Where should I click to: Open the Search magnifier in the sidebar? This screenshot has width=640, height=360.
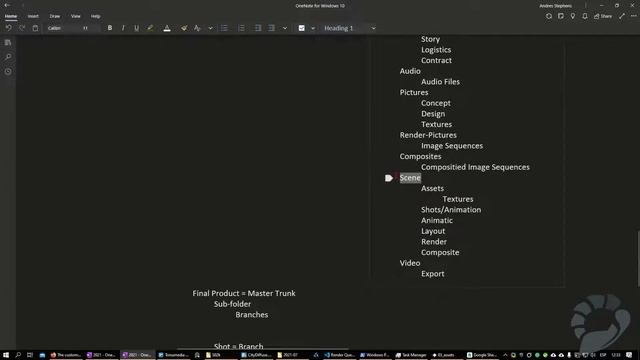click(8, 57)
